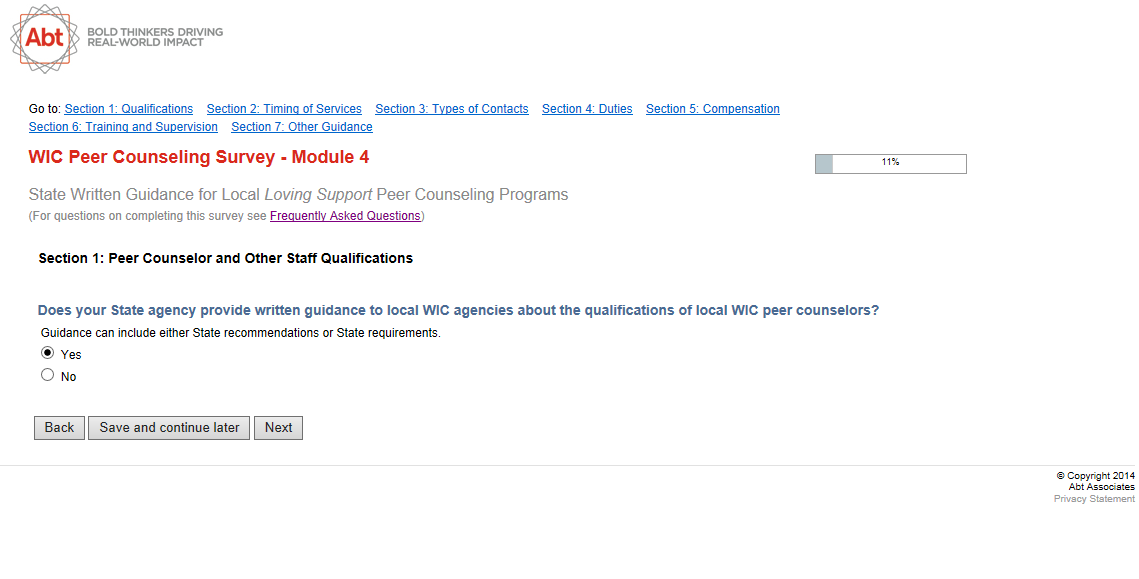The height and width of the screenshot is (579, 1139).
Task: Open Section 3: Types of Contacts
Action: pyautogui.click(x=451, y=109)
